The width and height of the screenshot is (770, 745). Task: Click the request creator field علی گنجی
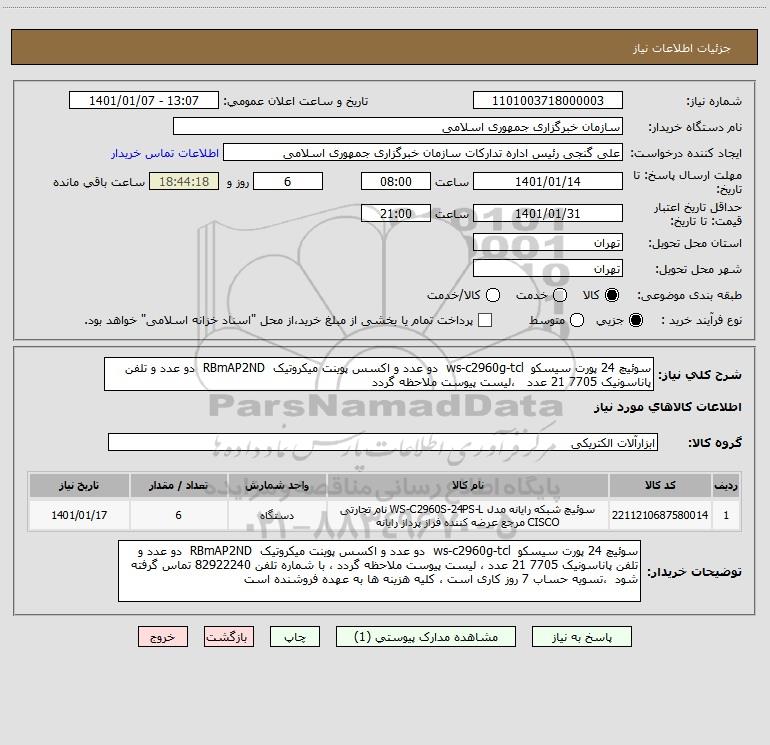point(423,153)
